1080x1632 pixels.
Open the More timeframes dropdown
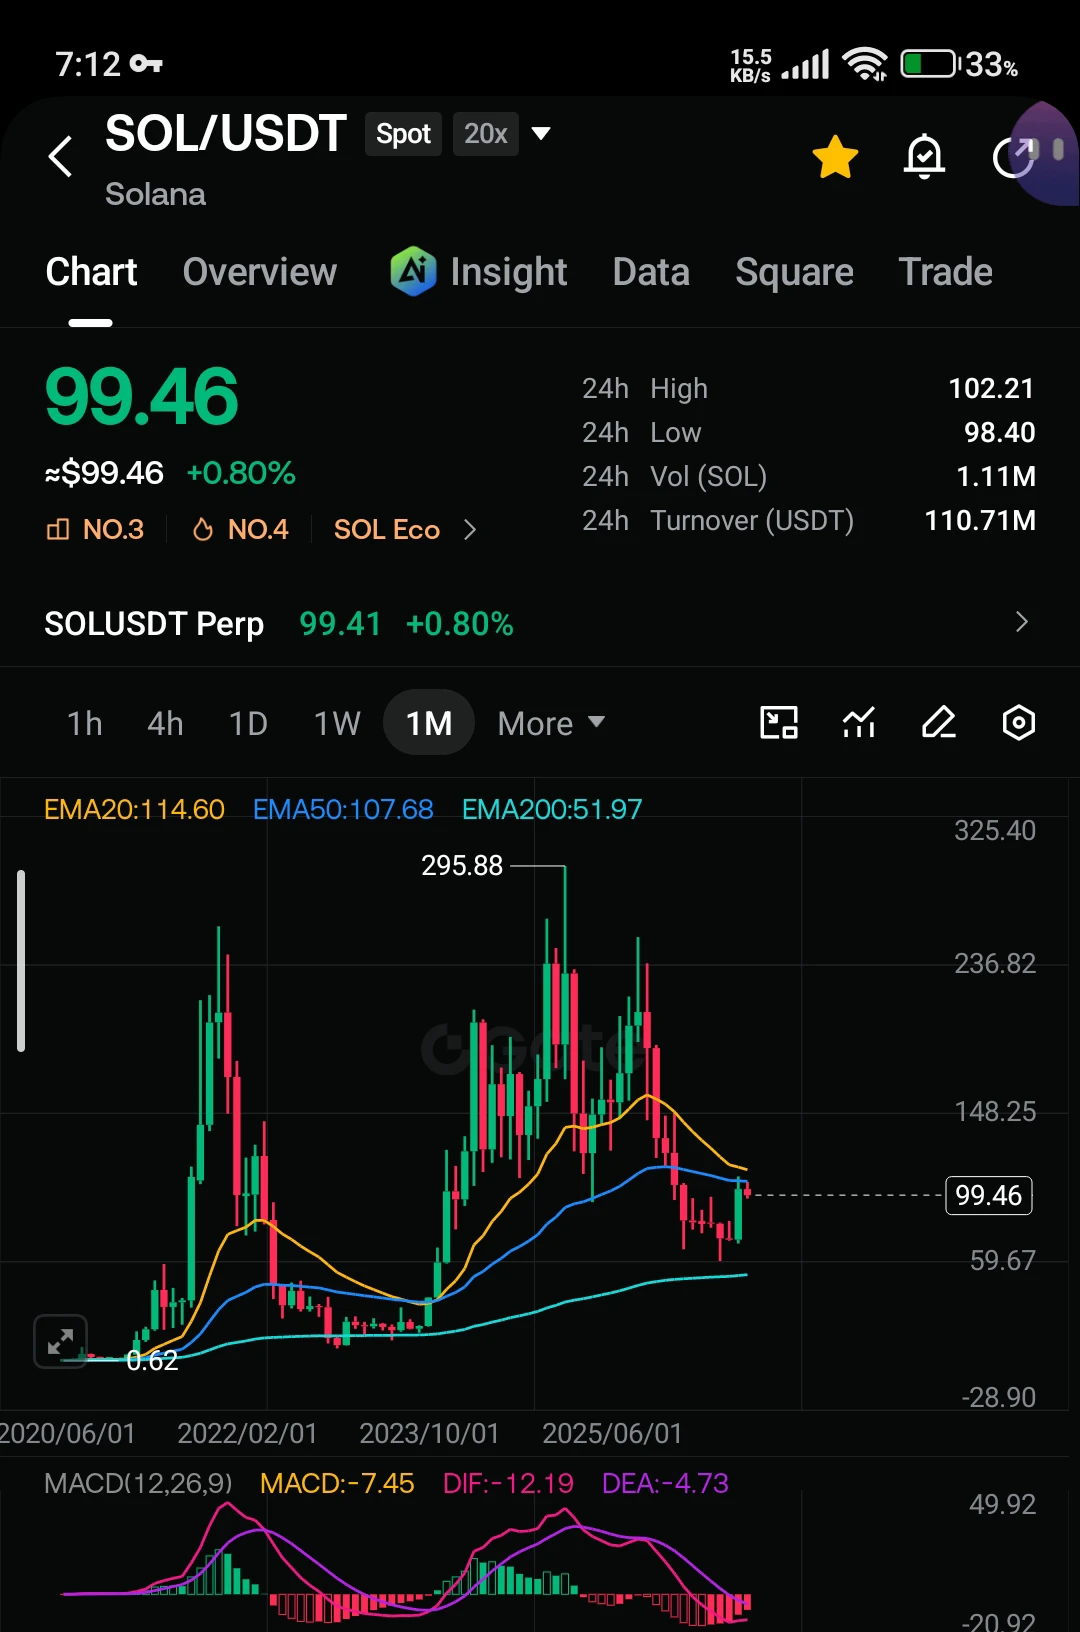551,723
